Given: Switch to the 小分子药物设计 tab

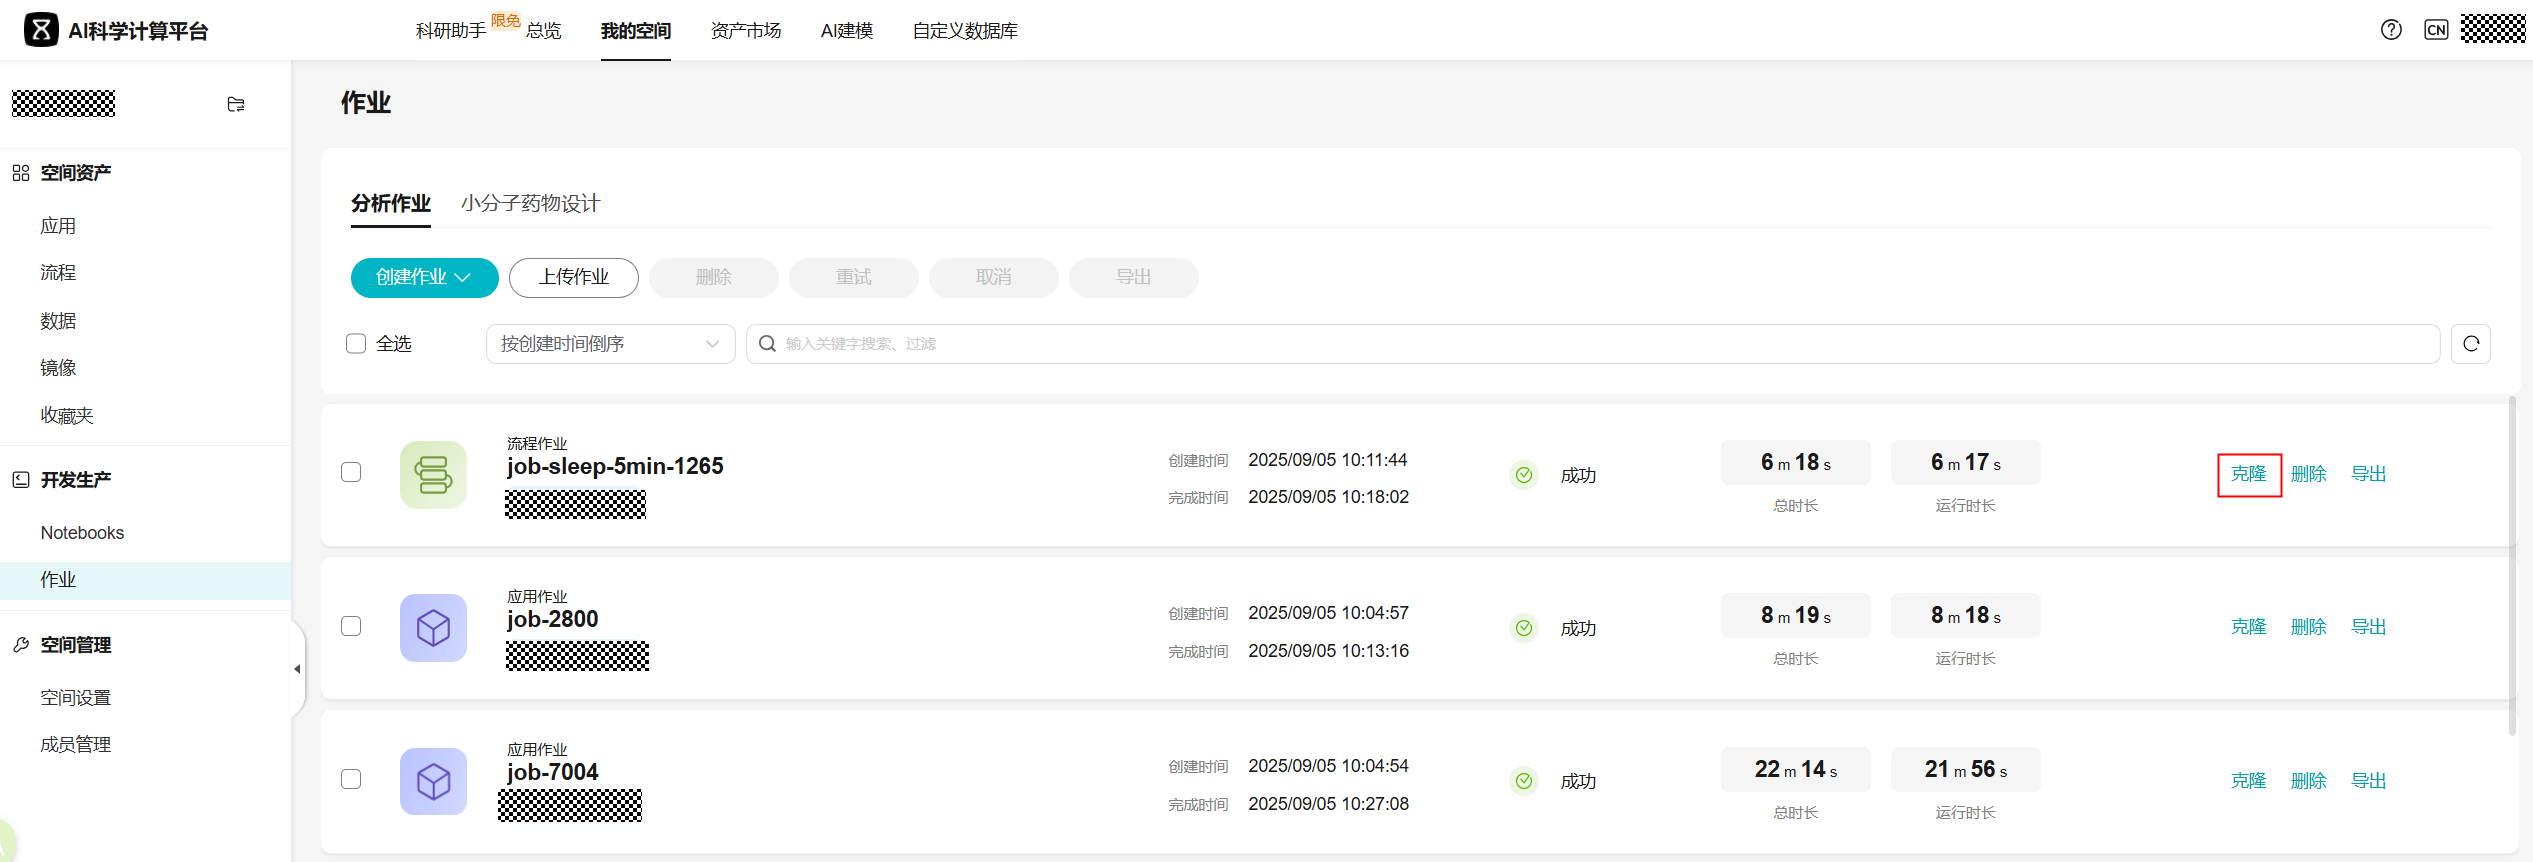Looking at the screenshot, I should click(530, 204).
